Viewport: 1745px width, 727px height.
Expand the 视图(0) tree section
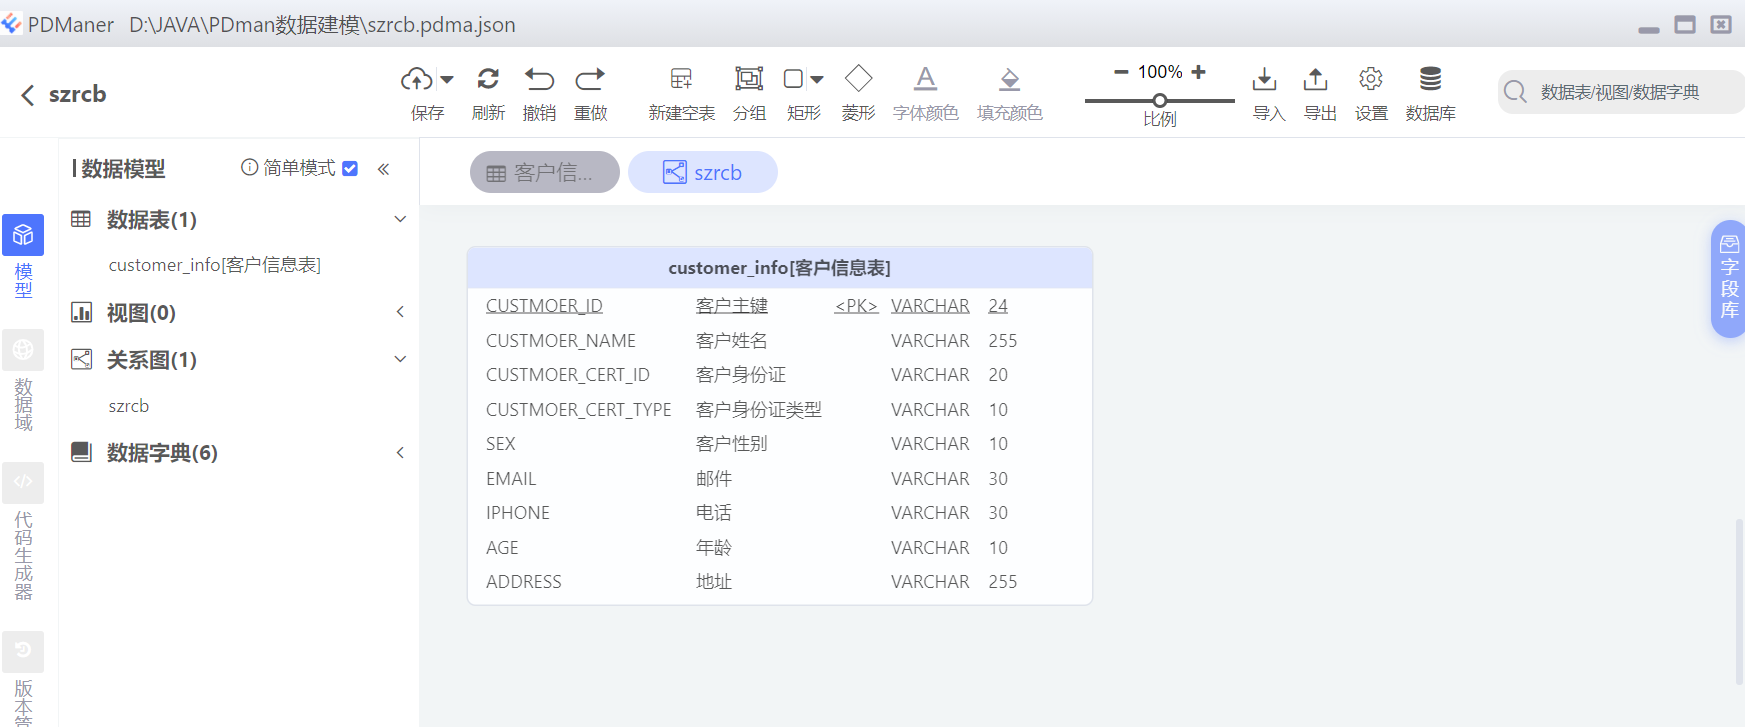pyautogui.click(x=400, y=312)
